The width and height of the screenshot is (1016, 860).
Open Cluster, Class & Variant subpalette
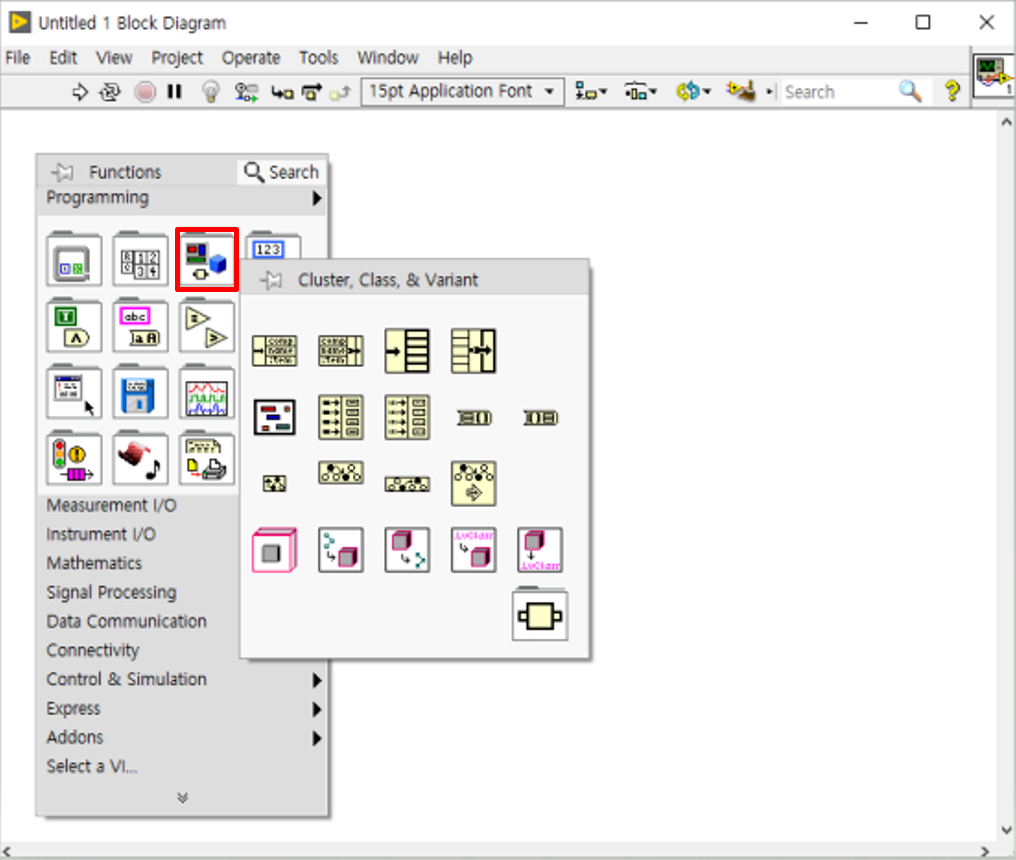(x=207, y=260)
